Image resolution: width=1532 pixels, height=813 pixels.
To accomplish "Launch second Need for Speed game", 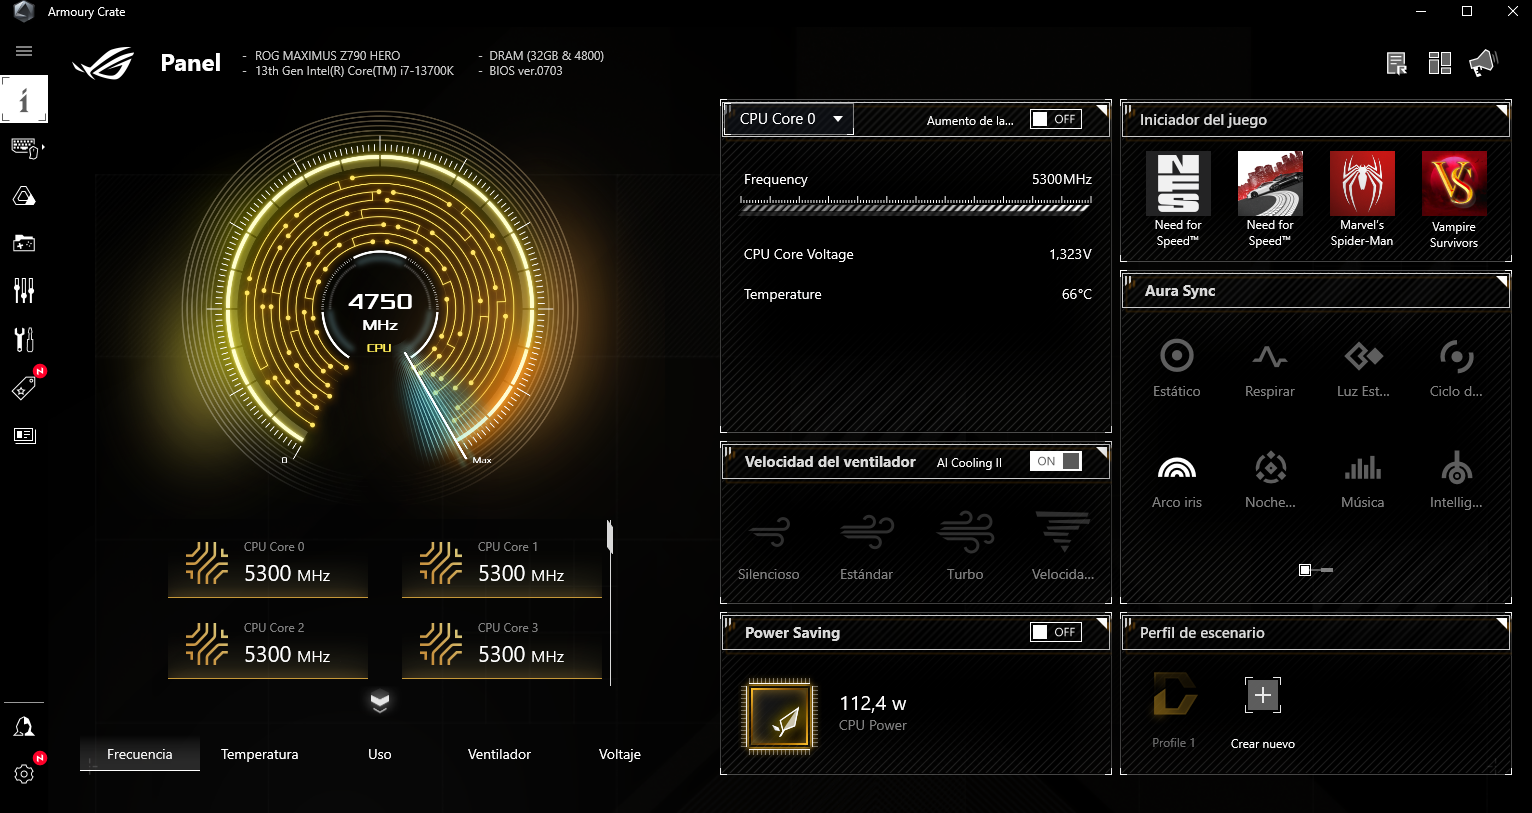I will [x=1270, y=199].
